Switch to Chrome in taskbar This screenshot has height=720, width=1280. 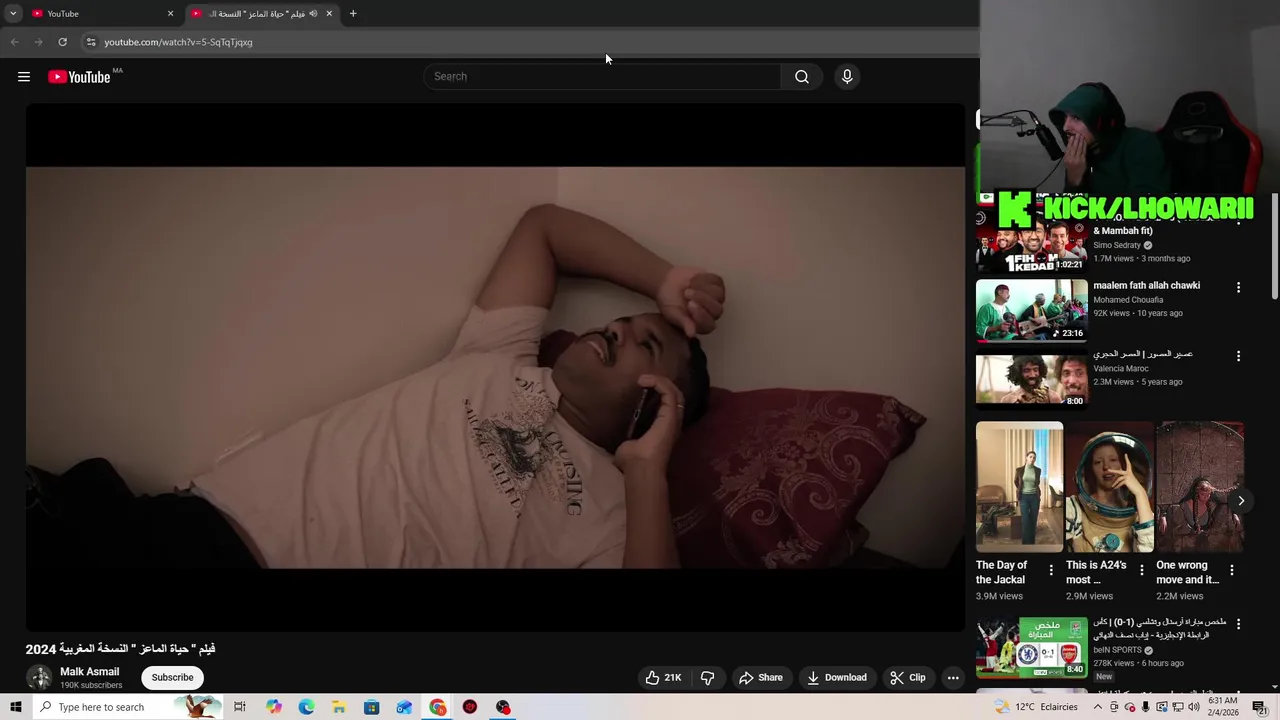[x=438, y=707]
